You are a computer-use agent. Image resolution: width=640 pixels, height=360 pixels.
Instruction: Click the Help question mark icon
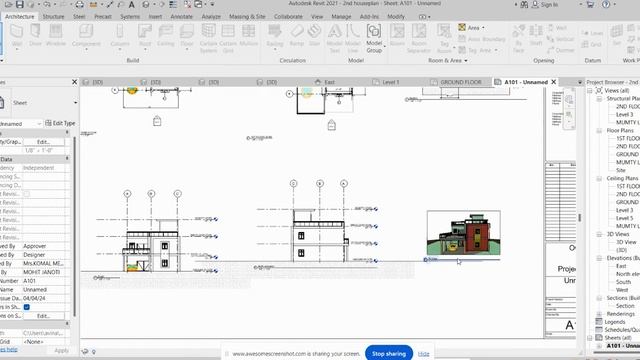tap(606, 4)
